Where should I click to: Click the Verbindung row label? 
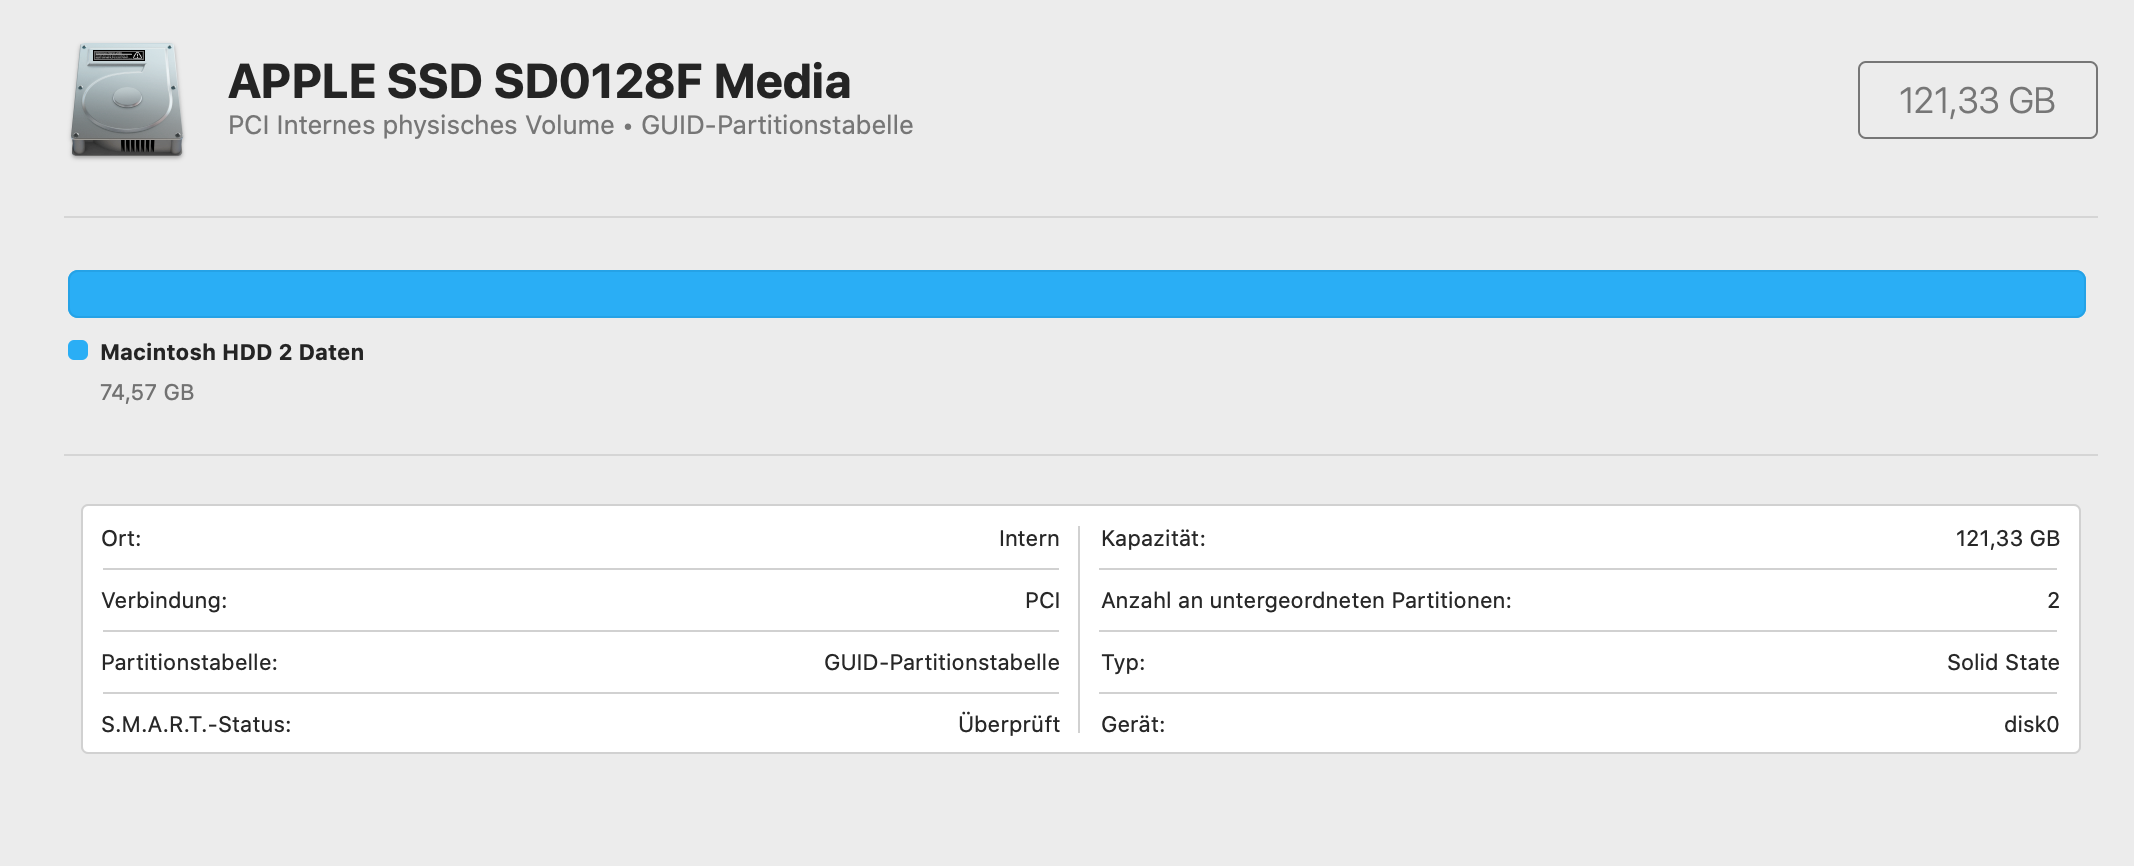[x=164, y=600]
